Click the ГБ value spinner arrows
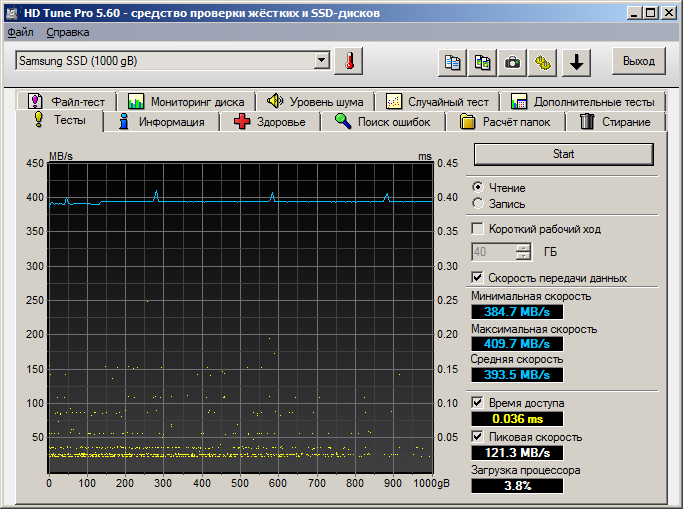683x509 pixels. (524, 251)
